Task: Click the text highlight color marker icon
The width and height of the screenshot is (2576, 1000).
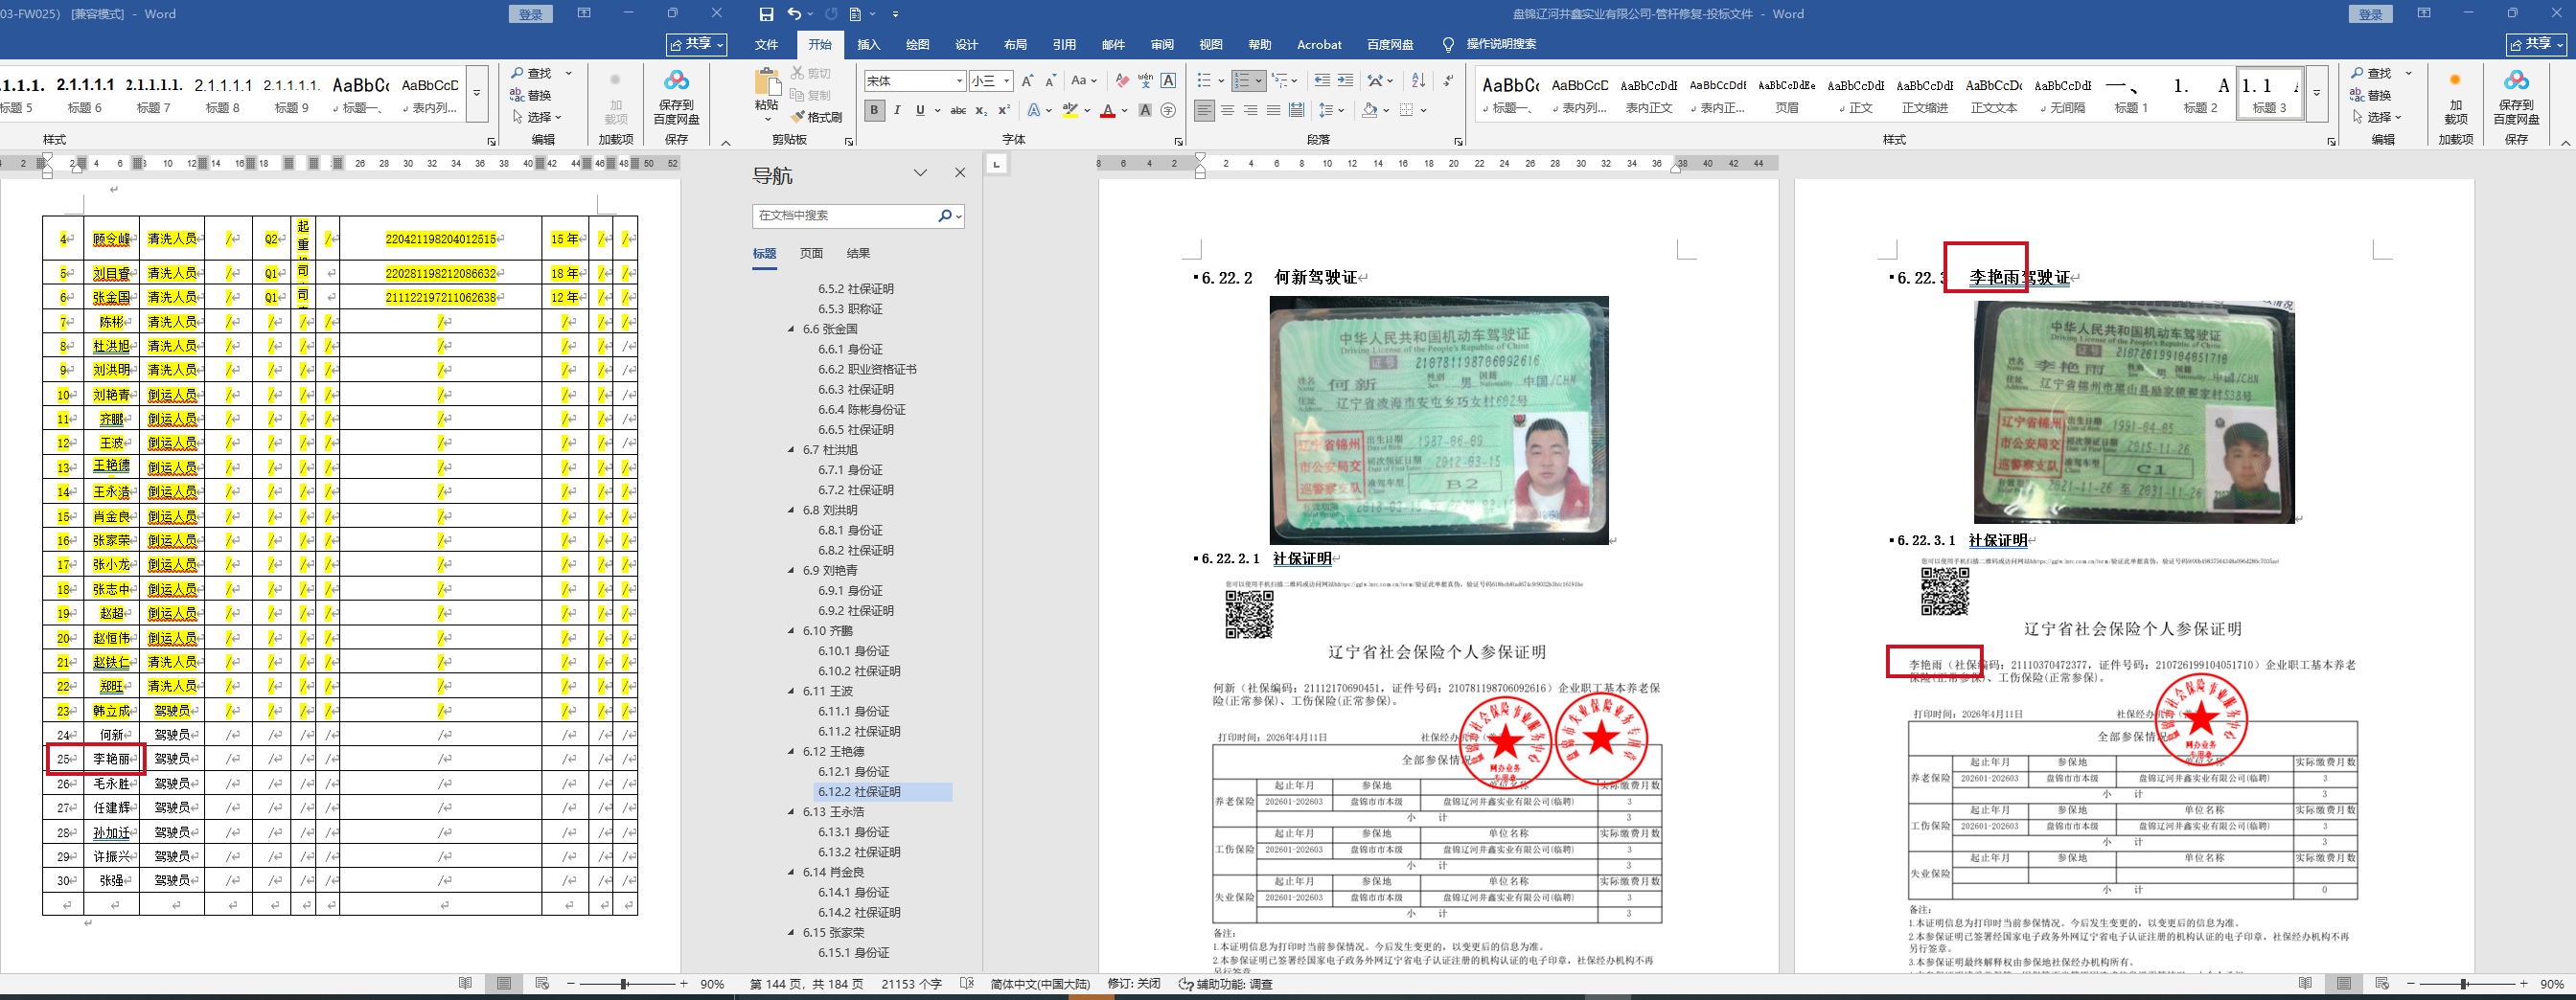Action: click(x=1070, y=110)
